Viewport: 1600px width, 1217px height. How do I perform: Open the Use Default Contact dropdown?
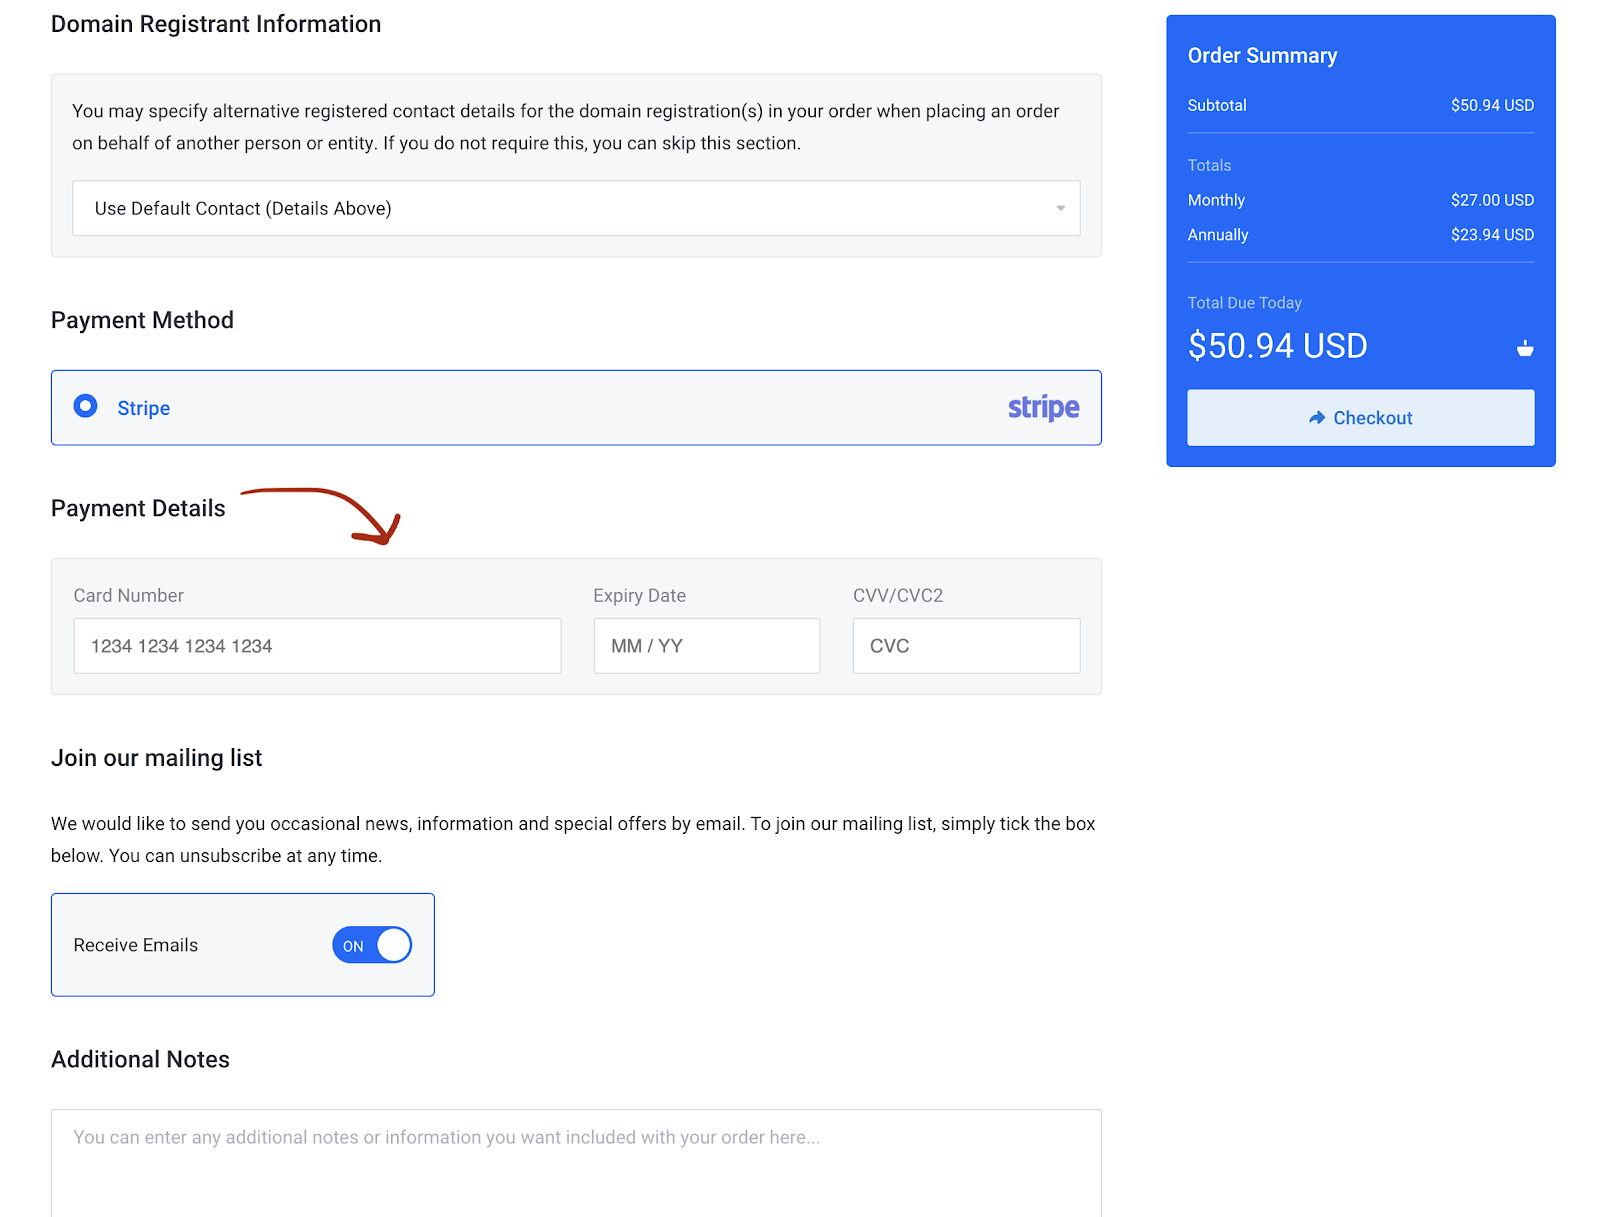(576, 208)
